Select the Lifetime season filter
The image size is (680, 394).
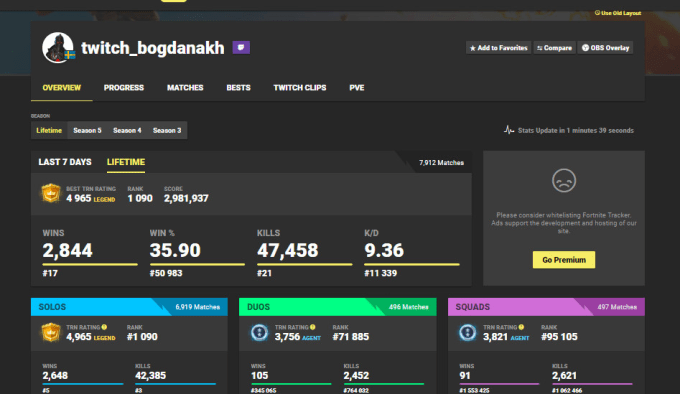49,130
